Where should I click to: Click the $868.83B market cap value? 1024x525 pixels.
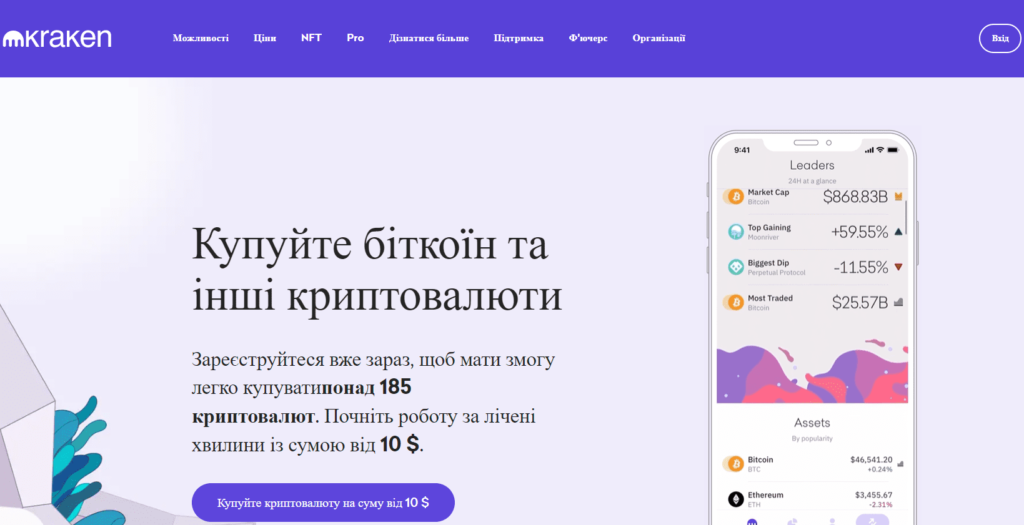[855, 197]
